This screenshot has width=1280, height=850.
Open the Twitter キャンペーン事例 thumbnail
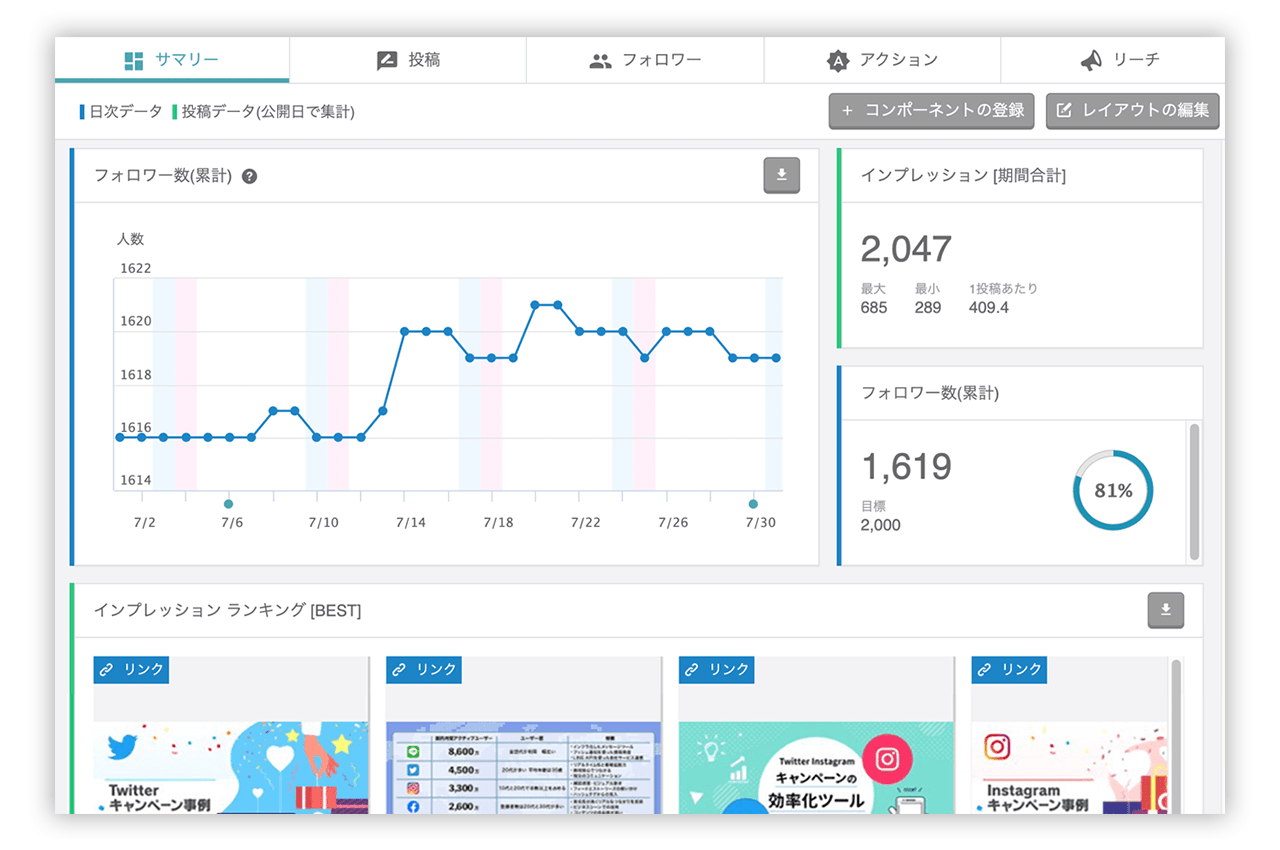(x=230, y=765)
